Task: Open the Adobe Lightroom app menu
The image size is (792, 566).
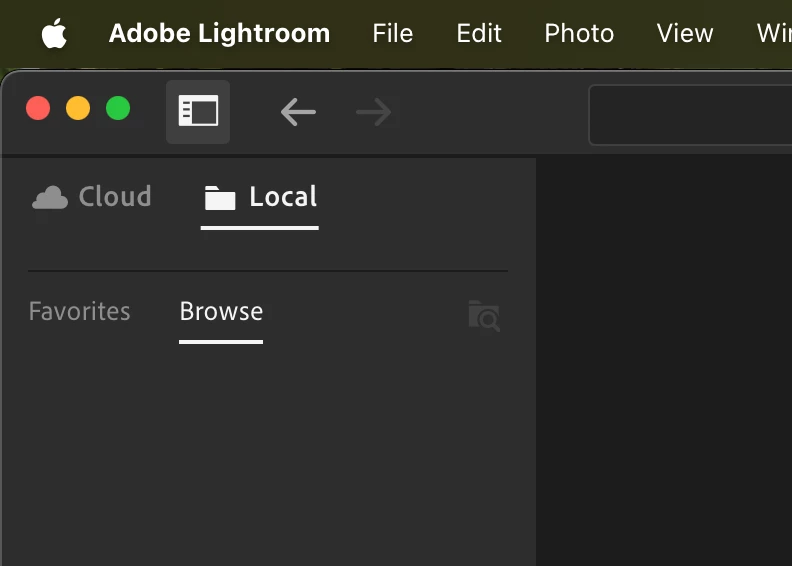Action: 219,33
